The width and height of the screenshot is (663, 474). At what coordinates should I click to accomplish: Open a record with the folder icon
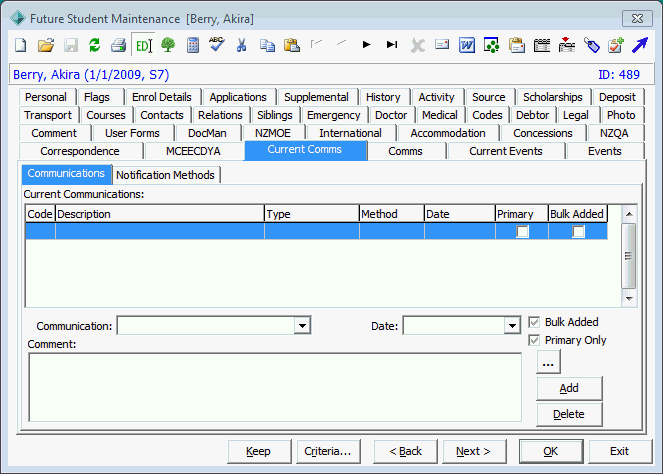coord(46,45)
